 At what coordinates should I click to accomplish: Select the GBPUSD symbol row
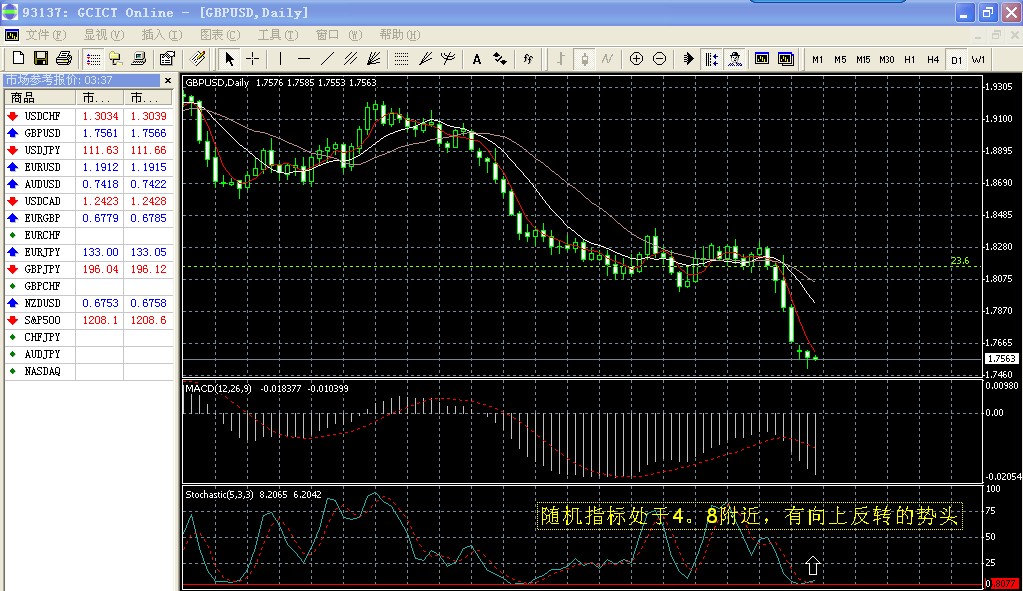point(89,133)
